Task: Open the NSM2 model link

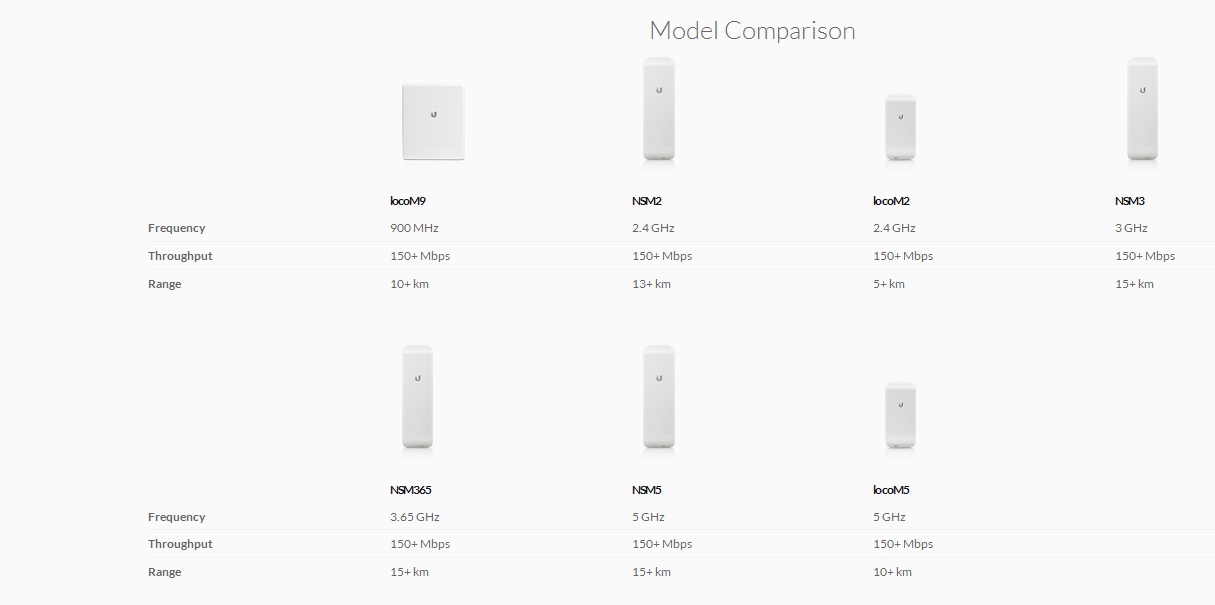Action: click(x=647, y=201)
